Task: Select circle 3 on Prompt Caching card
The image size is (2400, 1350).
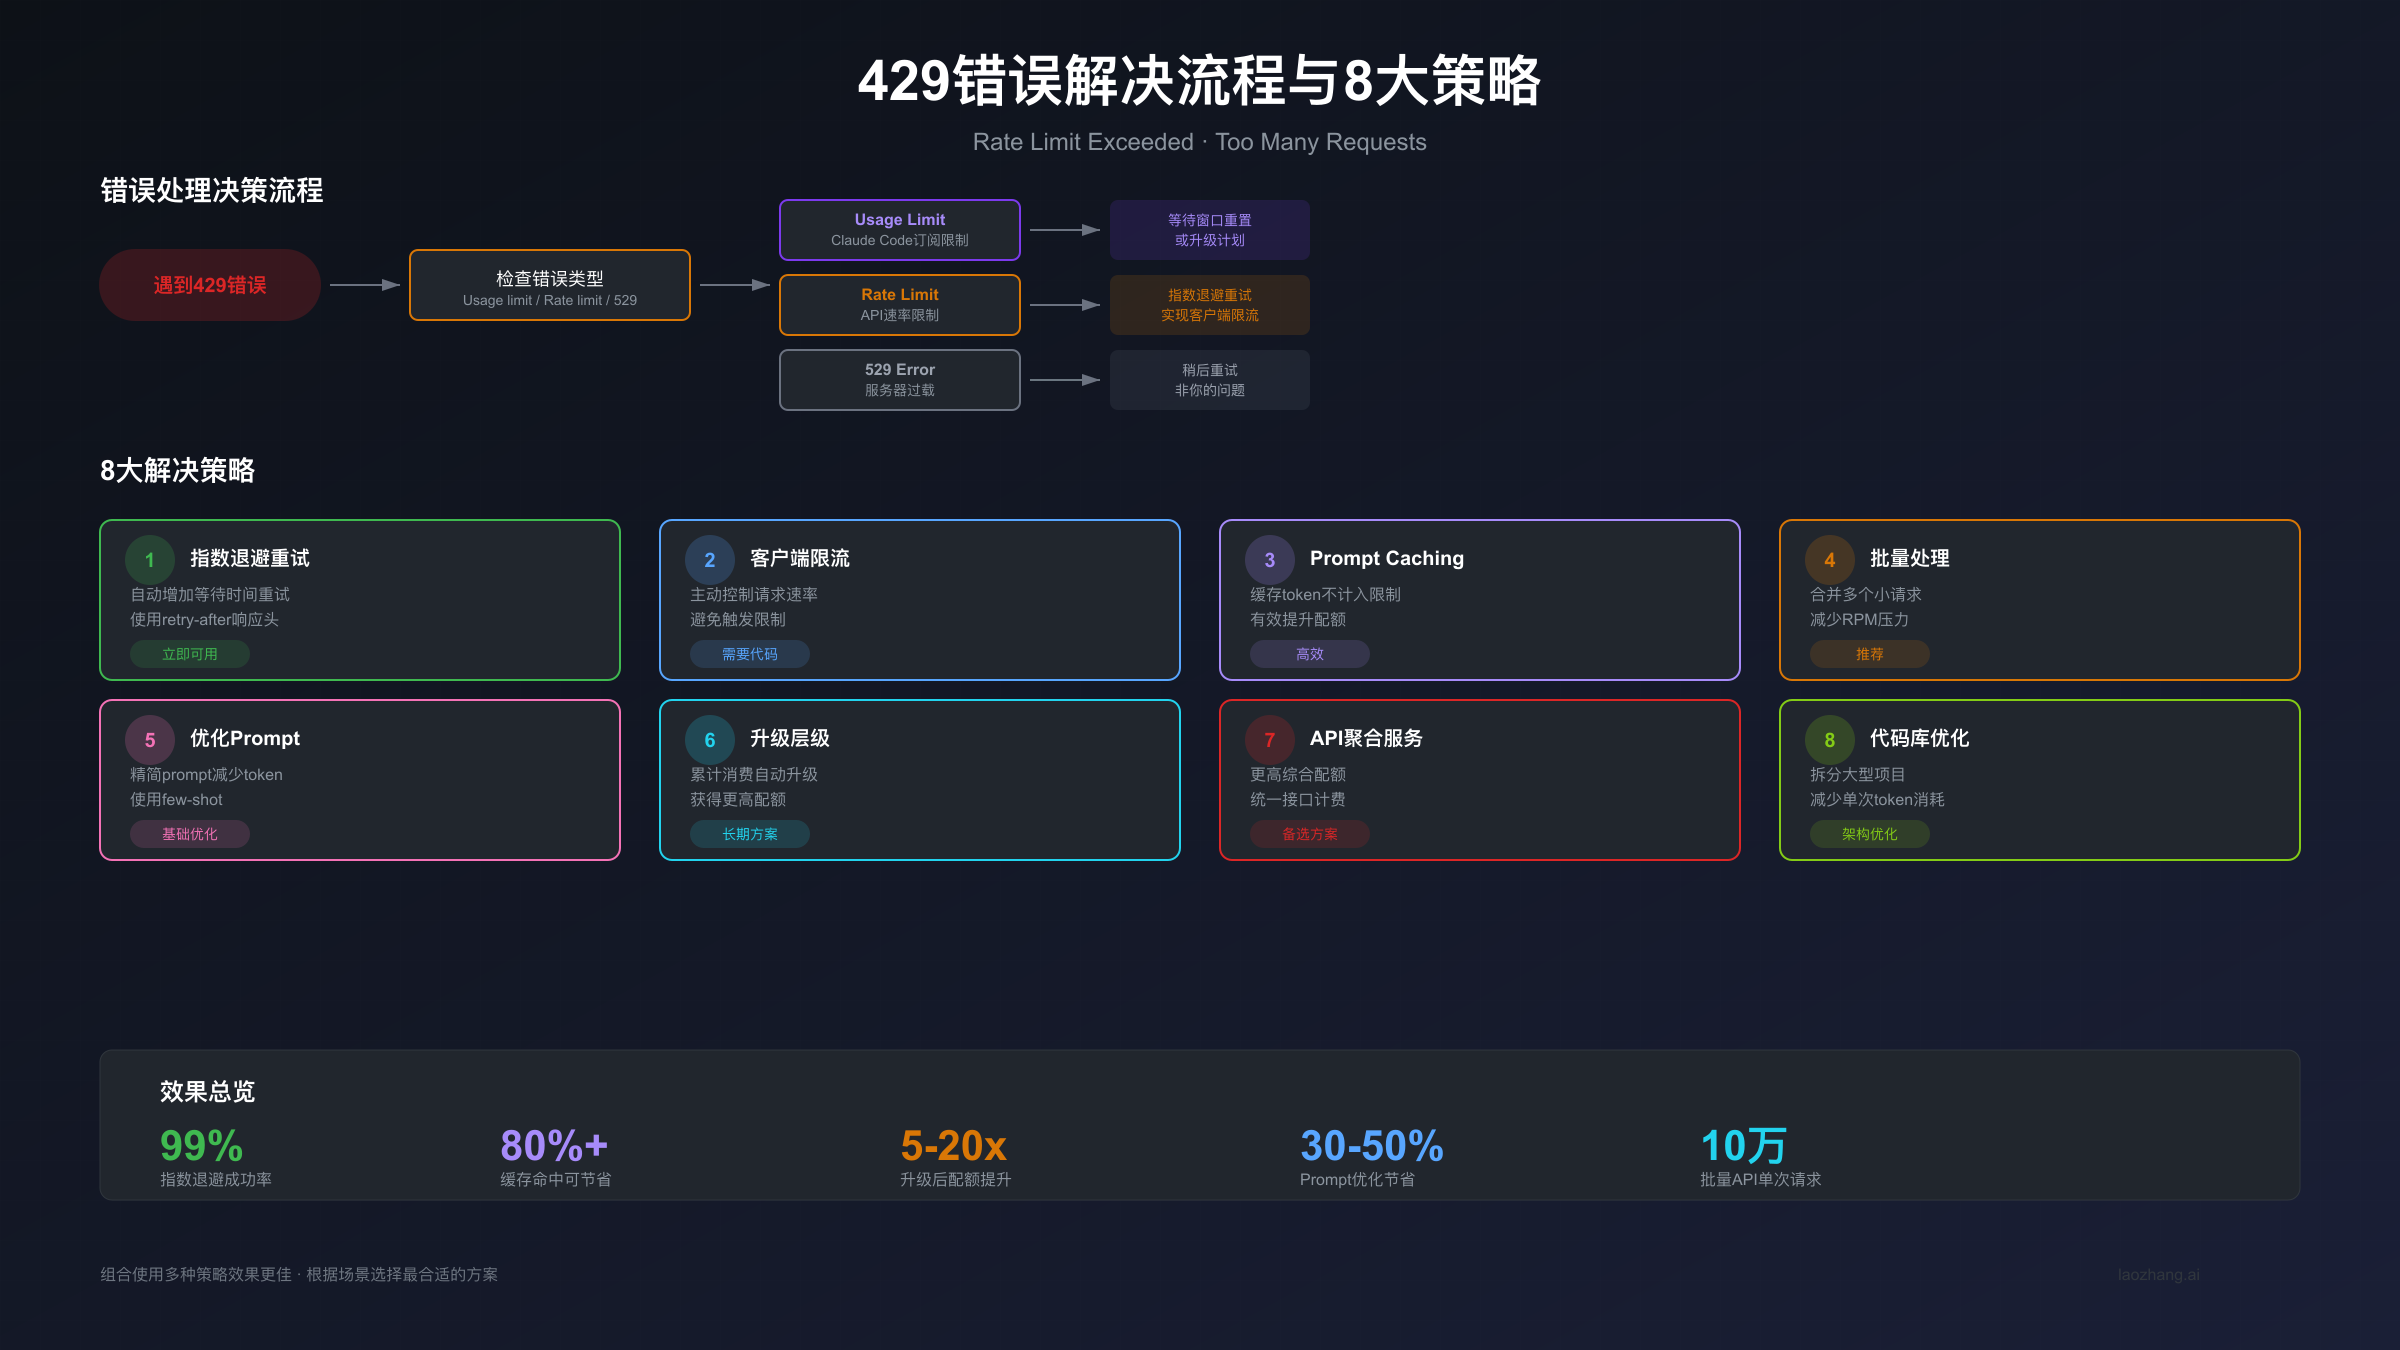Action: coord(1270,559)
